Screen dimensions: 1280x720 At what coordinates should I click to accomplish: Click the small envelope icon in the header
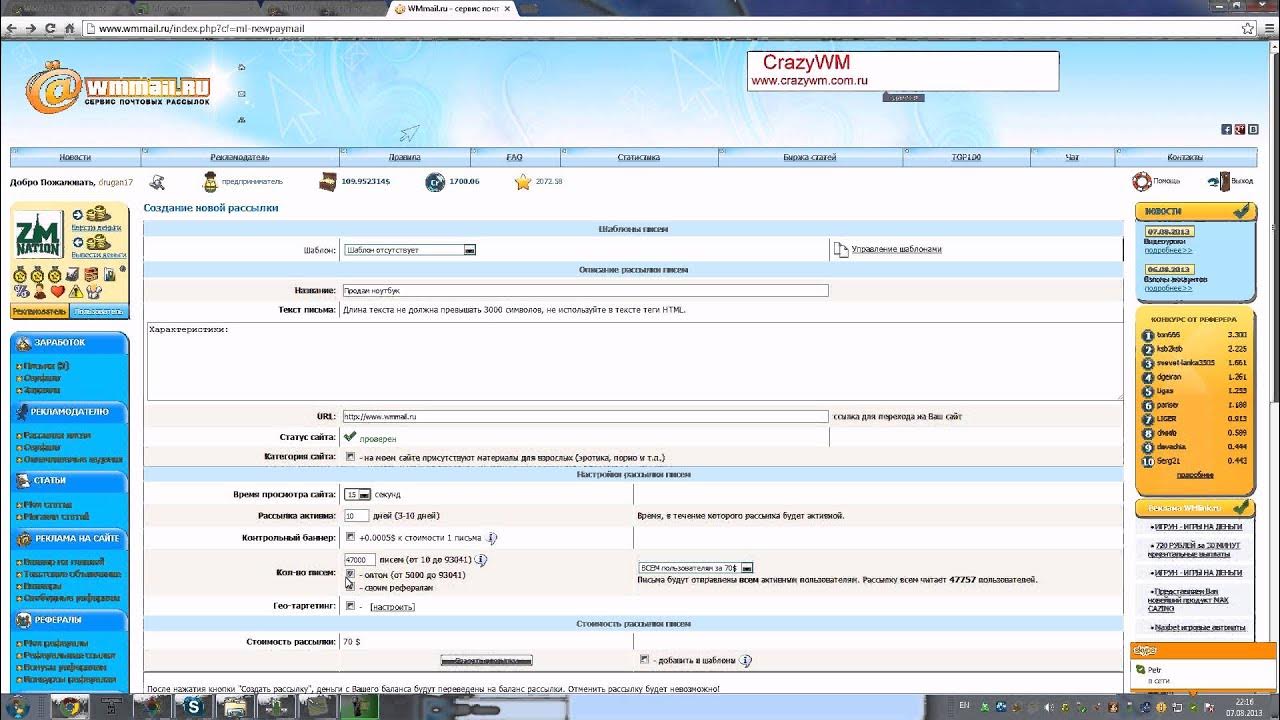coord(242,94)
